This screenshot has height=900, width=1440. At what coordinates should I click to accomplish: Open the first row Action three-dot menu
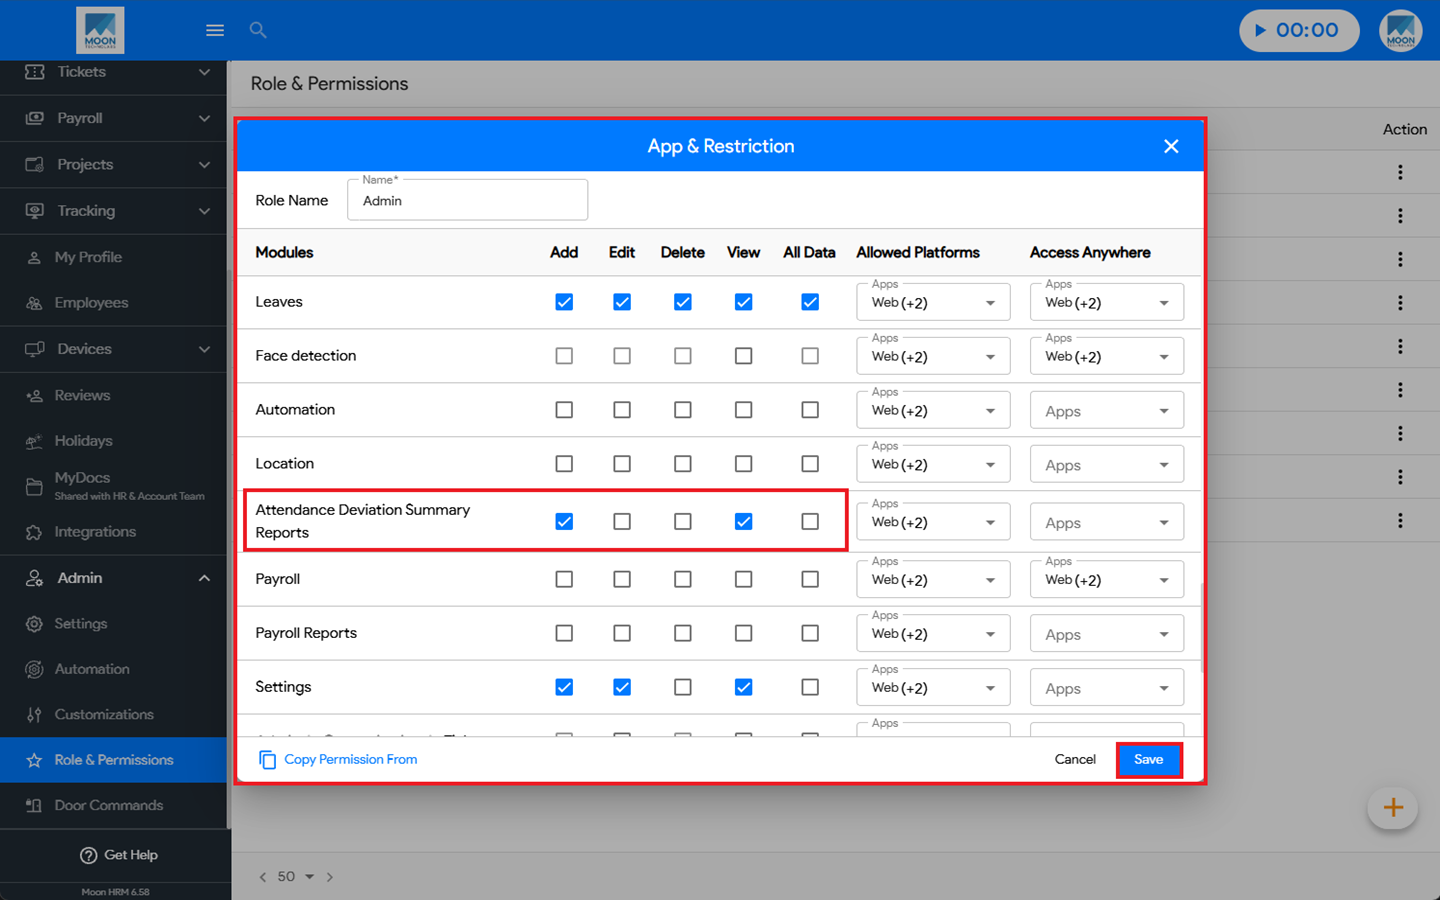(x=1400, y=172)
